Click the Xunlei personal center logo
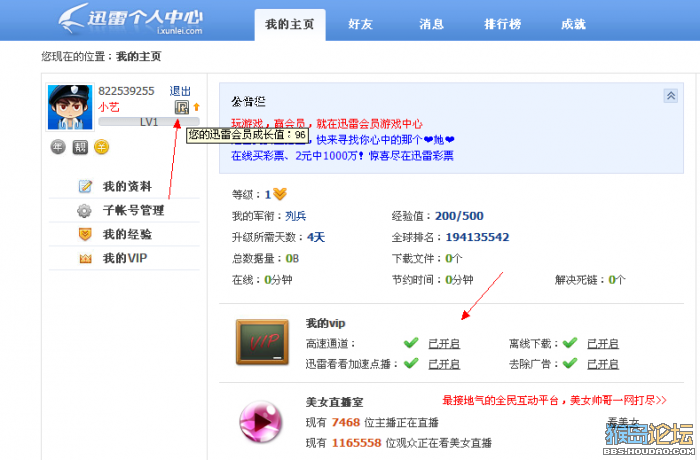The width and height of the screenshot is (700, 460). click(130, 19)
